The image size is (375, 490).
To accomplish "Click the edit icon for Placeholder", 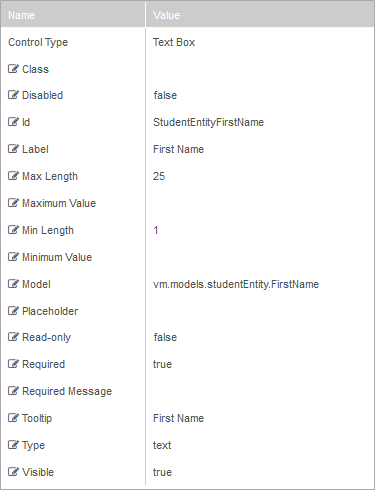I will [x=13, y=311].
